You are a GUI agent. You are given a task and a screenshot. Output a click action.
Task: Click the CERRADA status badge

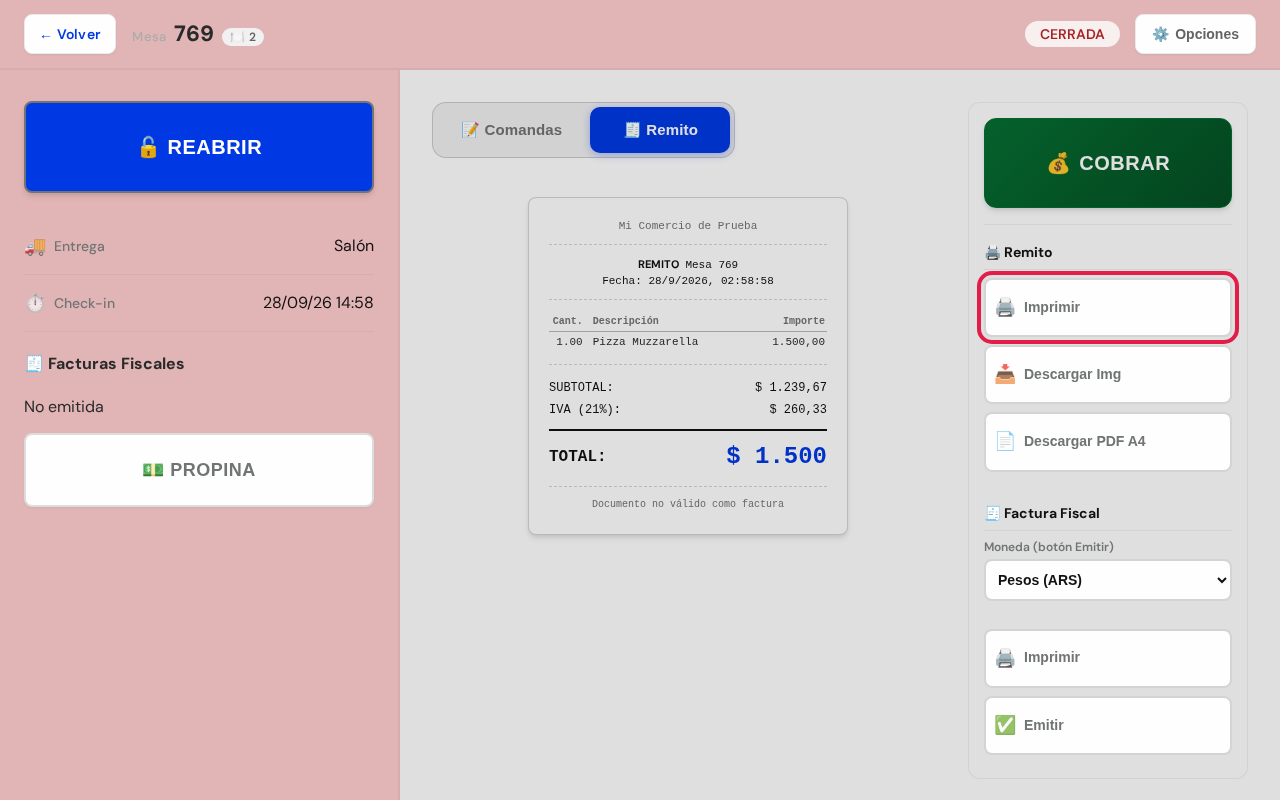1072,34
